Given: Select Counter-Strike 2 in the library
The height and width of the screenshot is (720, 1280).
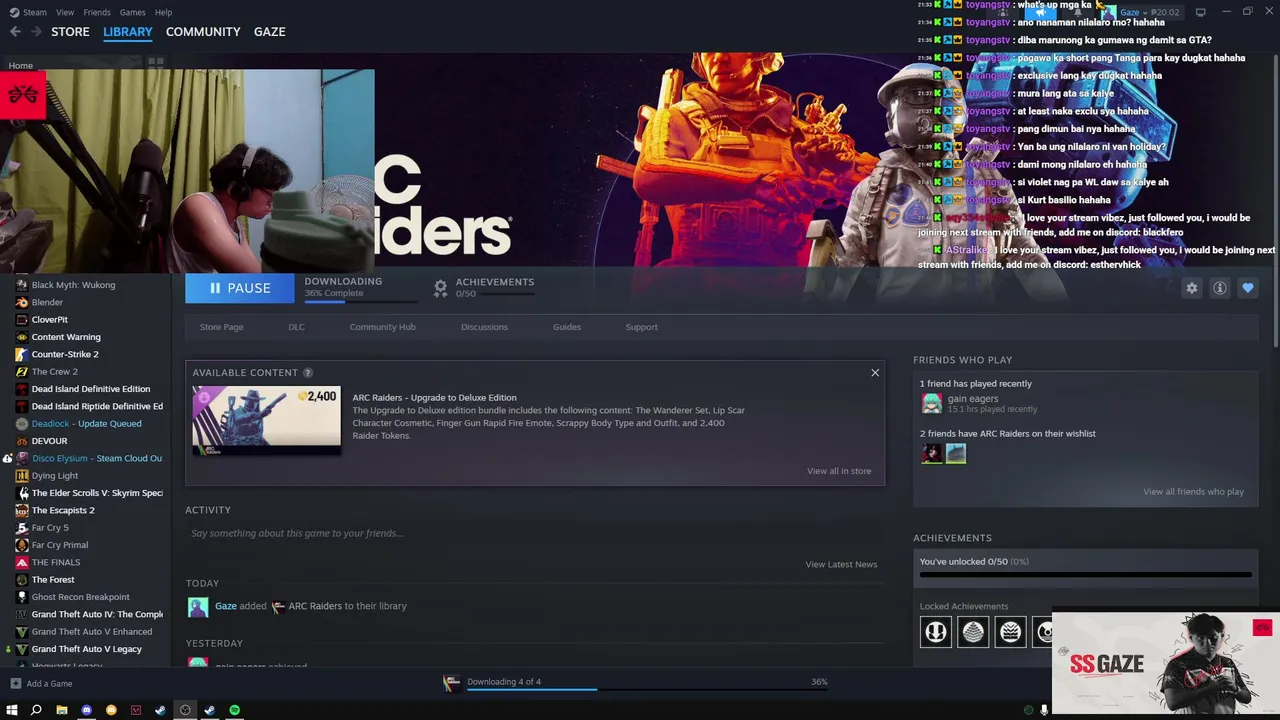Looking at the screenshot, I should [x=65, y=354].
